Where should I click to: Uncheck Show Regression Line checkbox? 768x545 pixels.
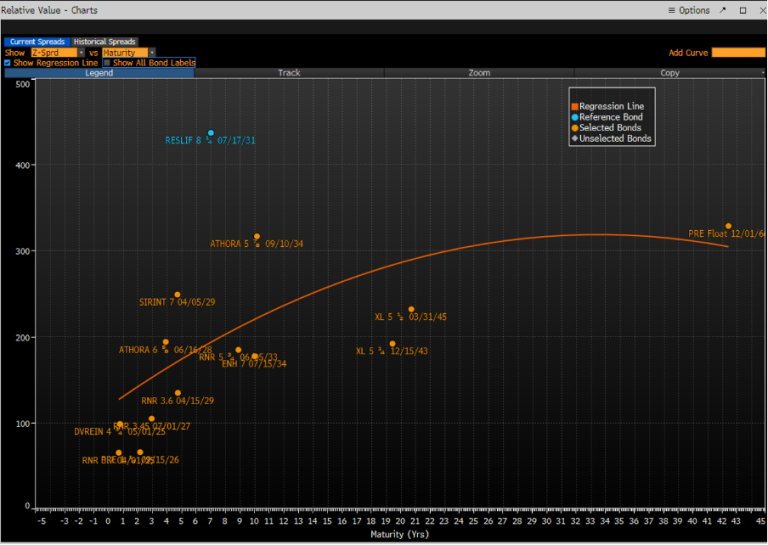coord(8,63)
